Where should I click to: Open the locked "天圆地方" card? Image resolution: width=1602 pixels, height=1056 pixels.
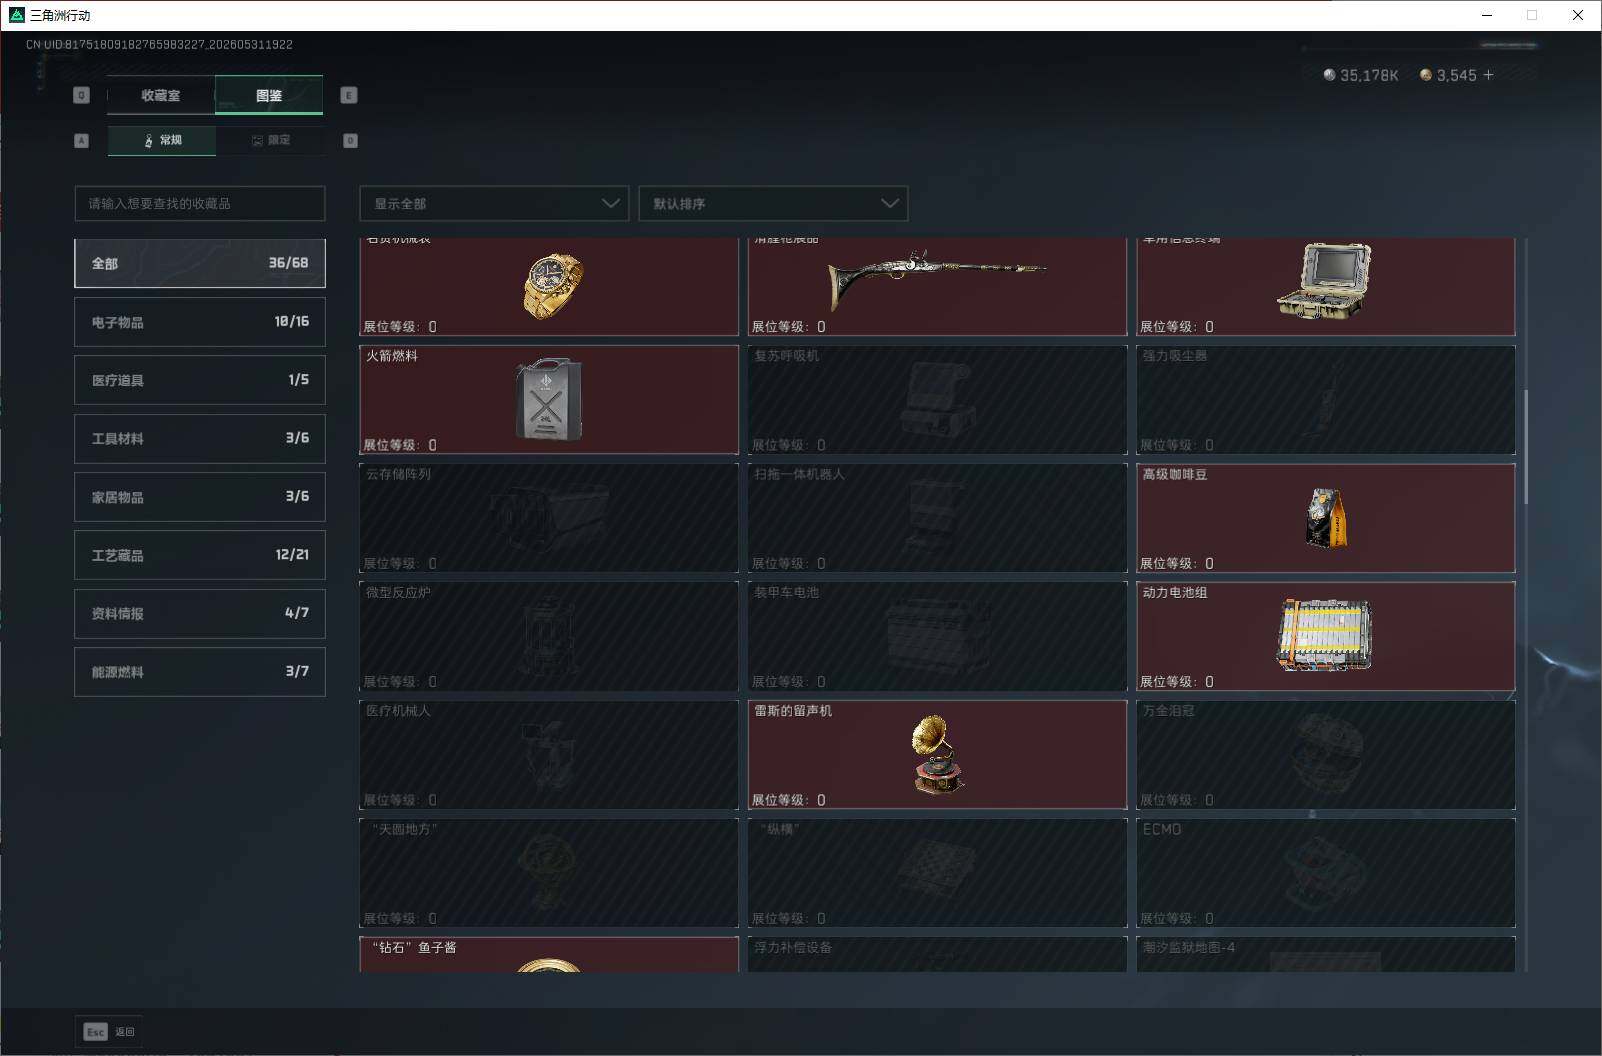click(549, 873)
